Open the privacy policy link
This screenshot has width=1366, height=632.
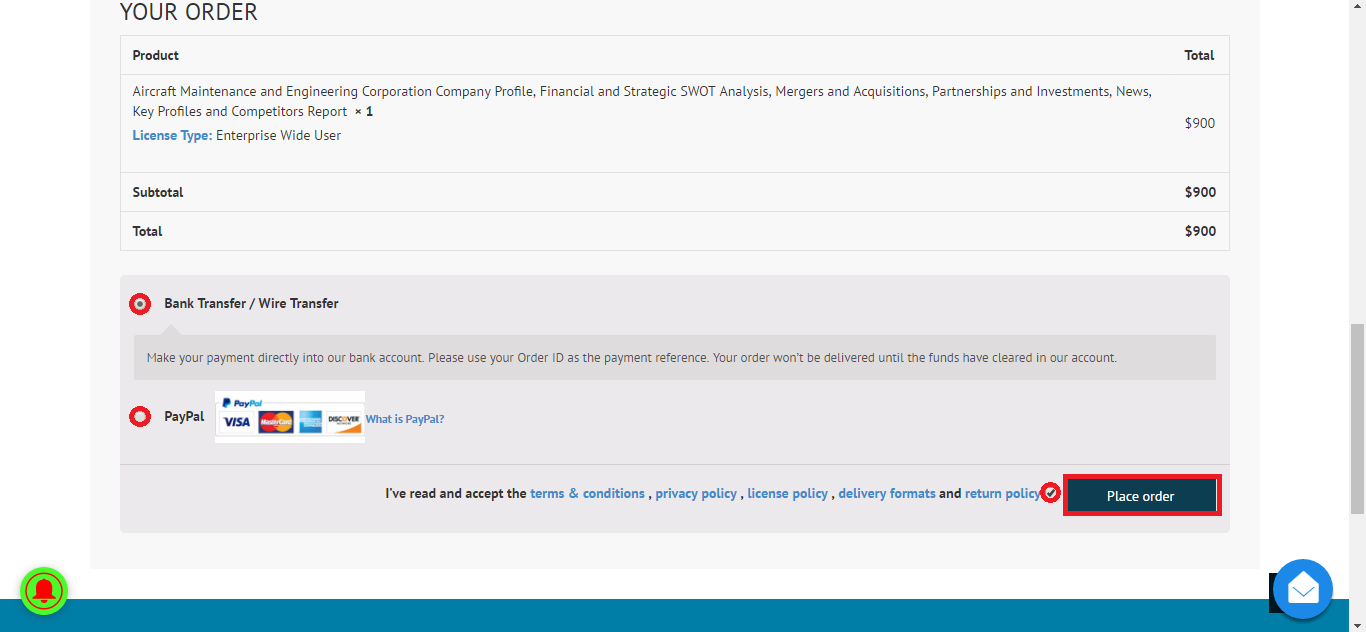(696, 494)
